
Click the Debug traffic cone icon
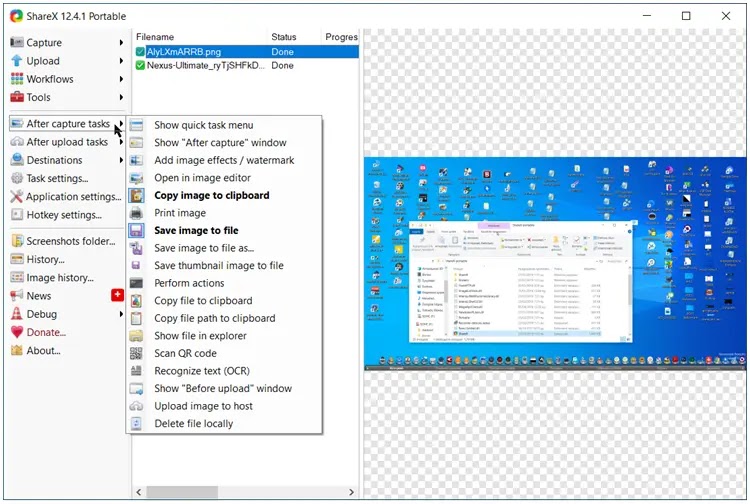17,314
